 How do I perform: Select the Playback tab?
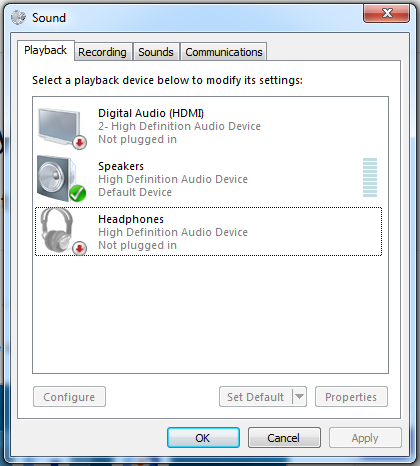tap(46, 51)
